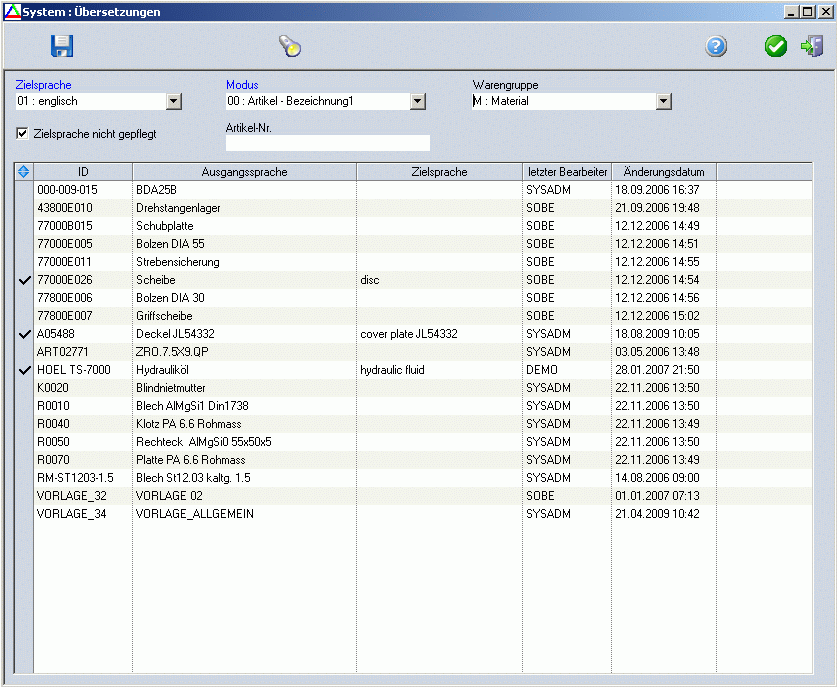
Task: Open the Warengruppe dropdown
Action: tap(663, 101)
